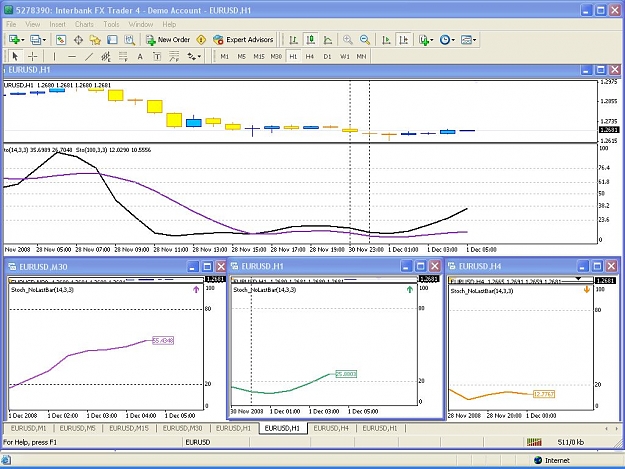Select the Trendline drawing tool
Image resolution: width=625 pixels, height=469 pixels.
(89, 57)
